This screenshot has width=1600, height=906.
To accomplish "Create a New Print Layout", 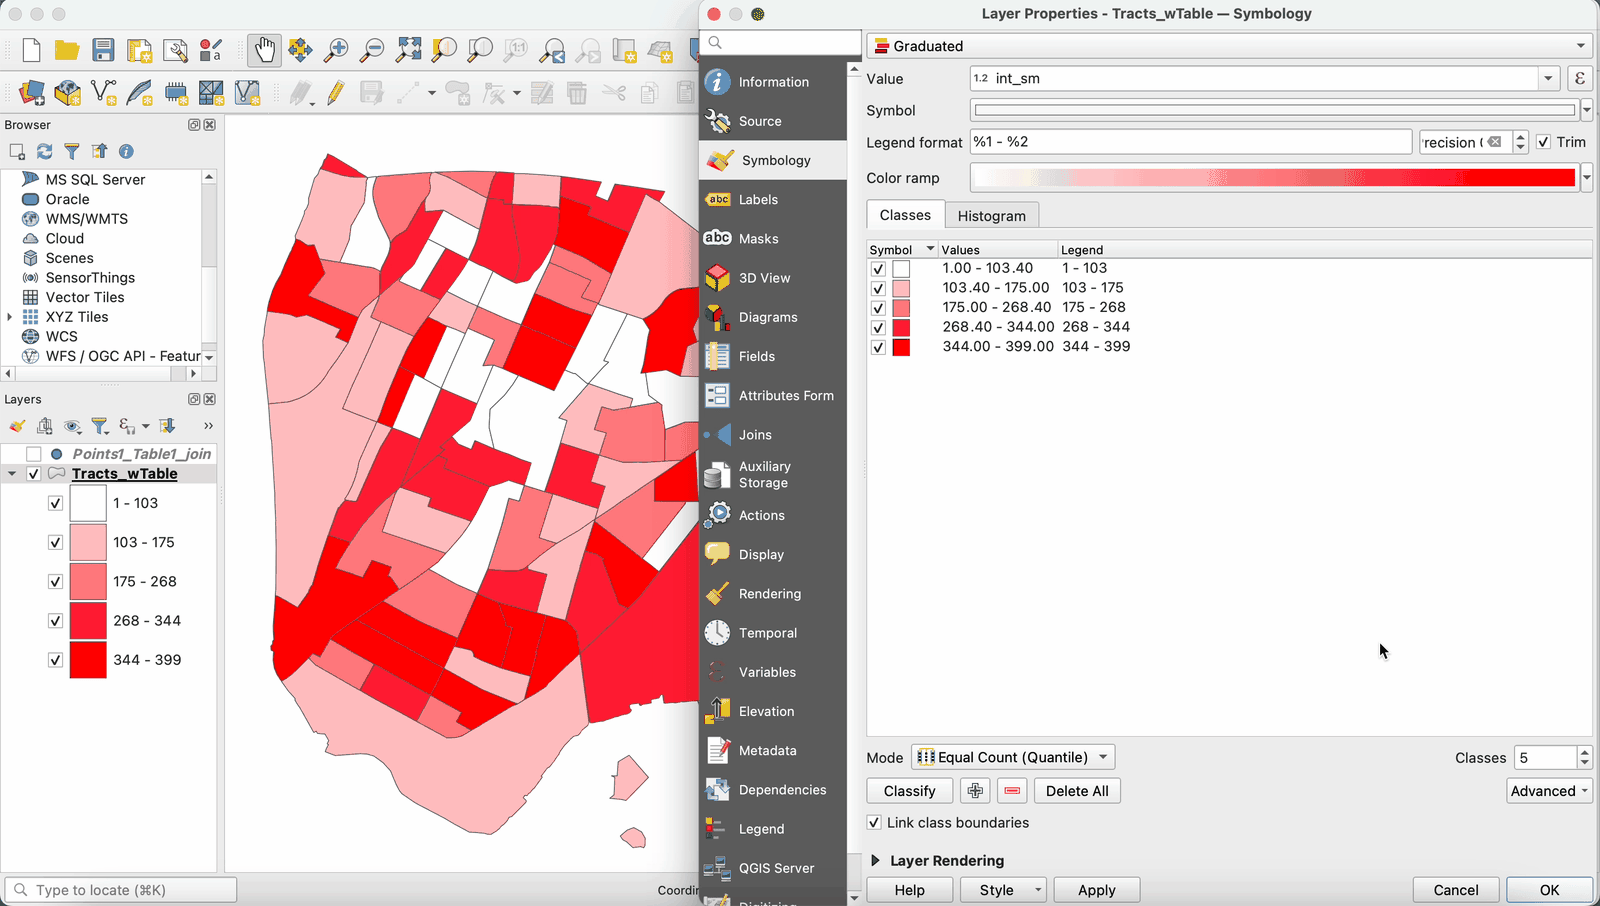I will pos(140,49).
